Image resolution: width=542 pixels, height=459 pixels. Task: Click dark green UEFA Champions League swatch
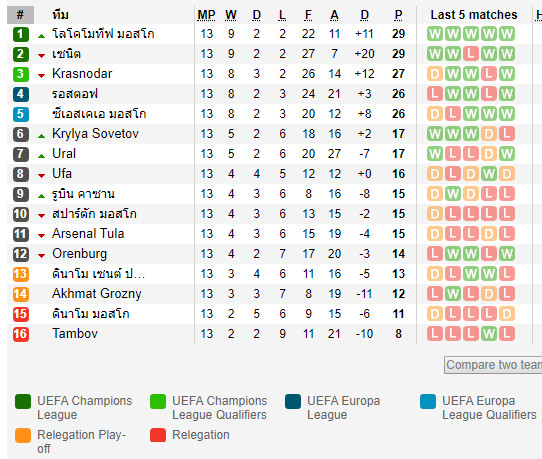[23, 402]
